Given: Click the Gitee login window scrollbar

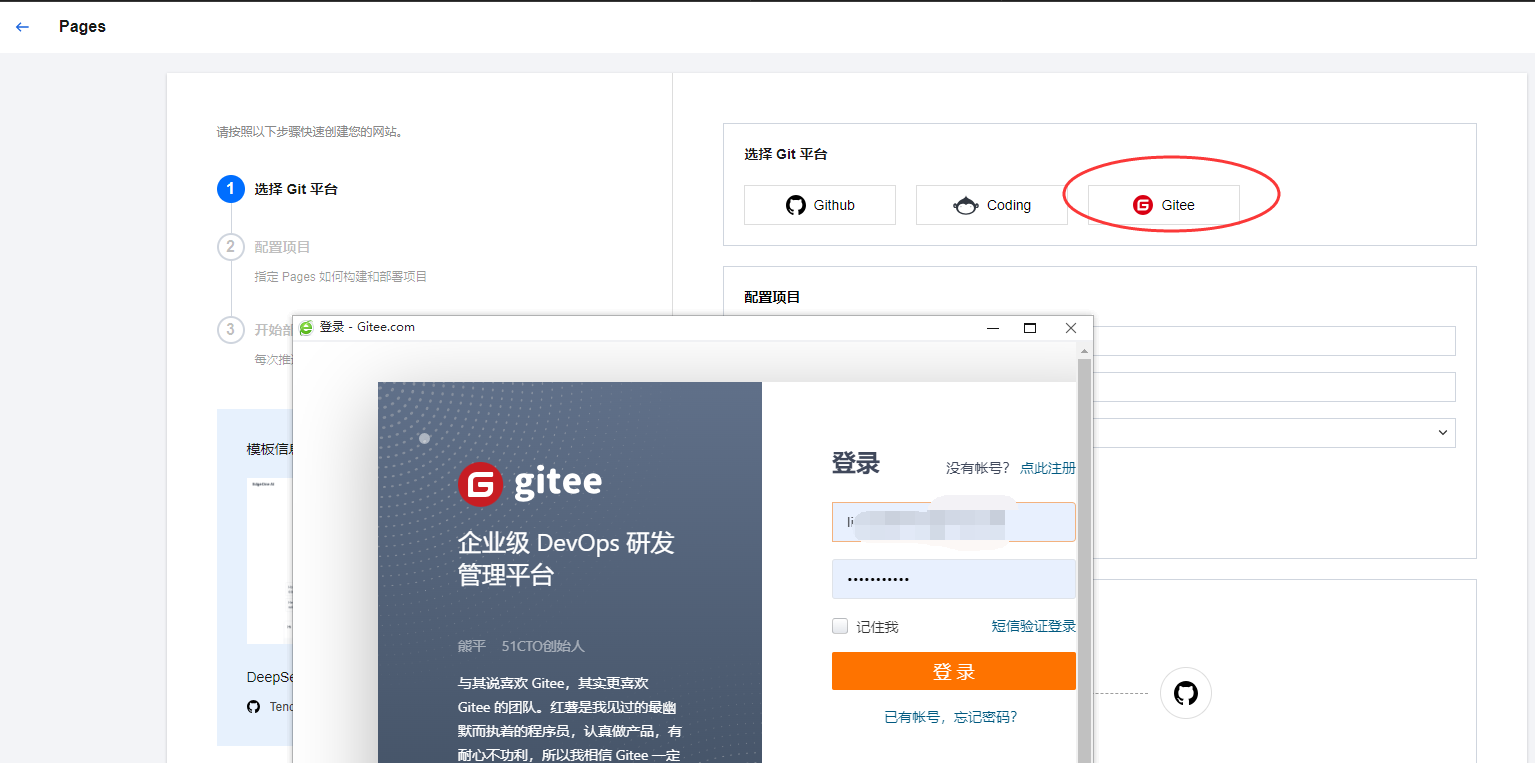Looking at the screenshot, I should pyautogui.click(x=1084, y=560).
